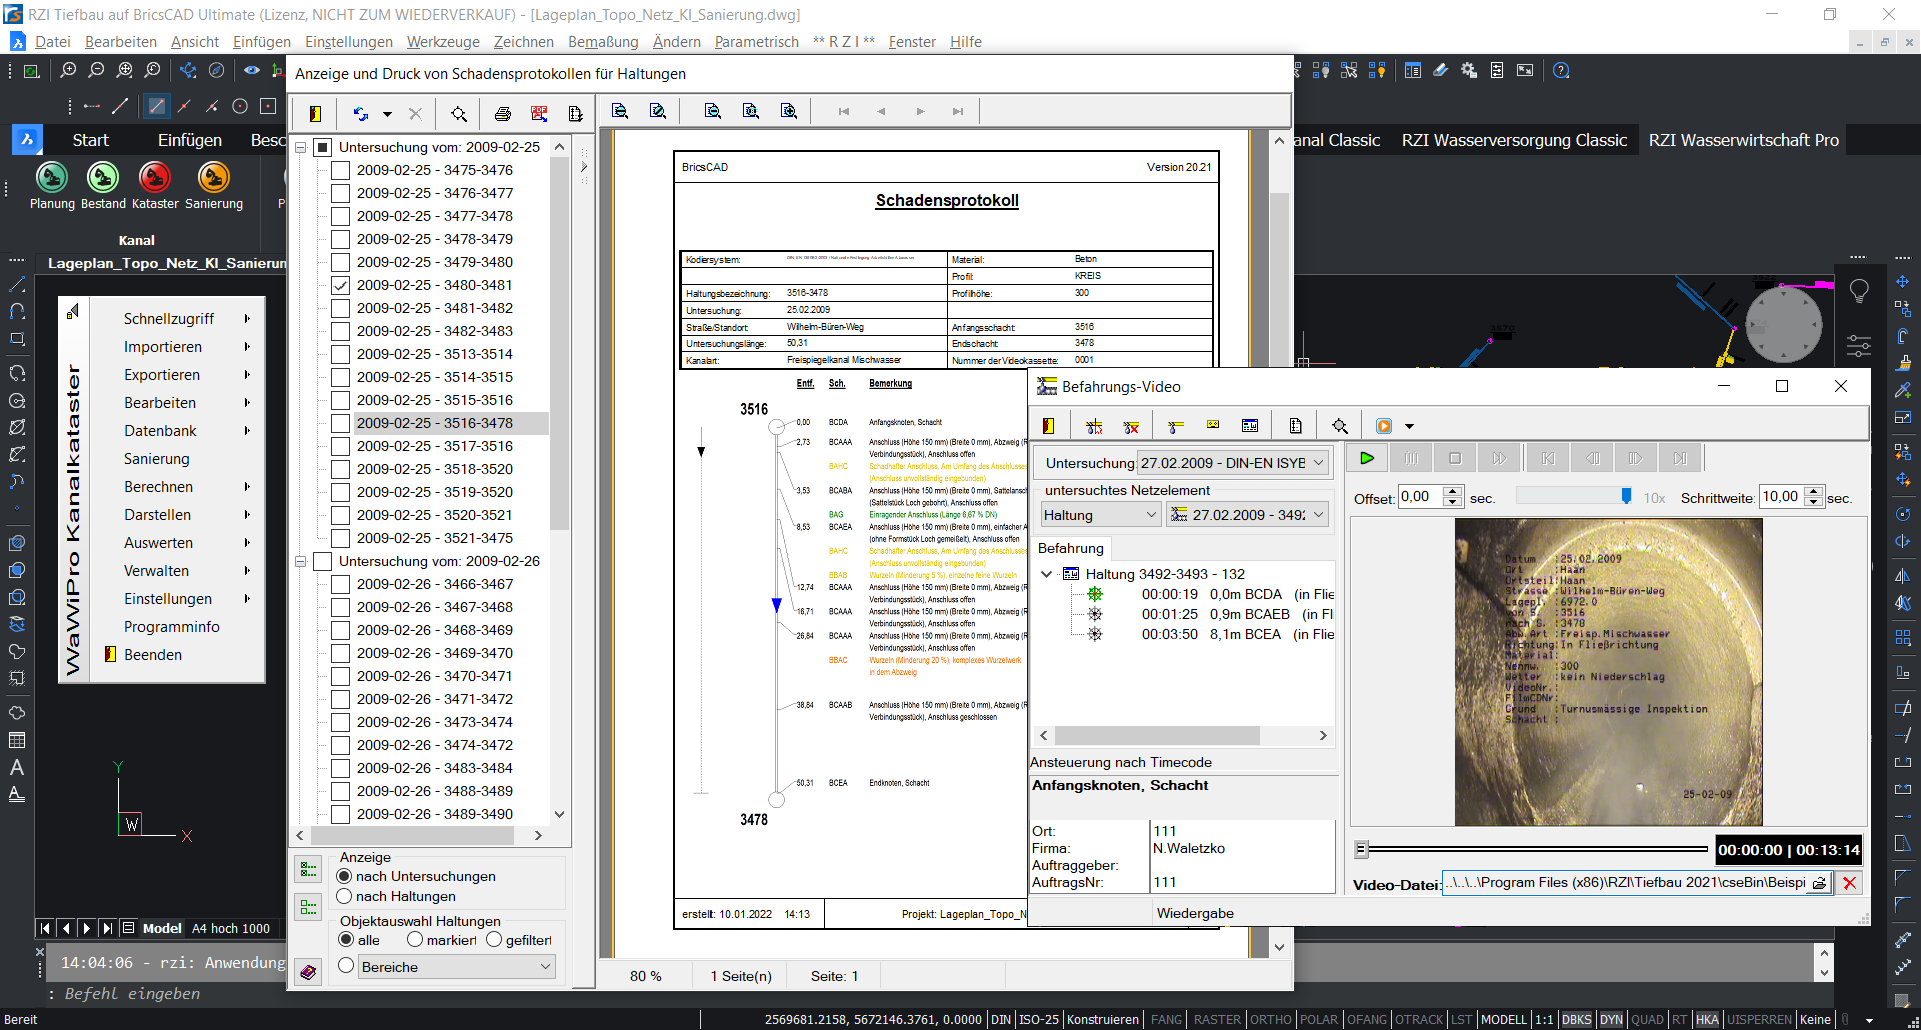Click Beenden in WaWiPro Kanalkataster menu

[x=153, y=655]
